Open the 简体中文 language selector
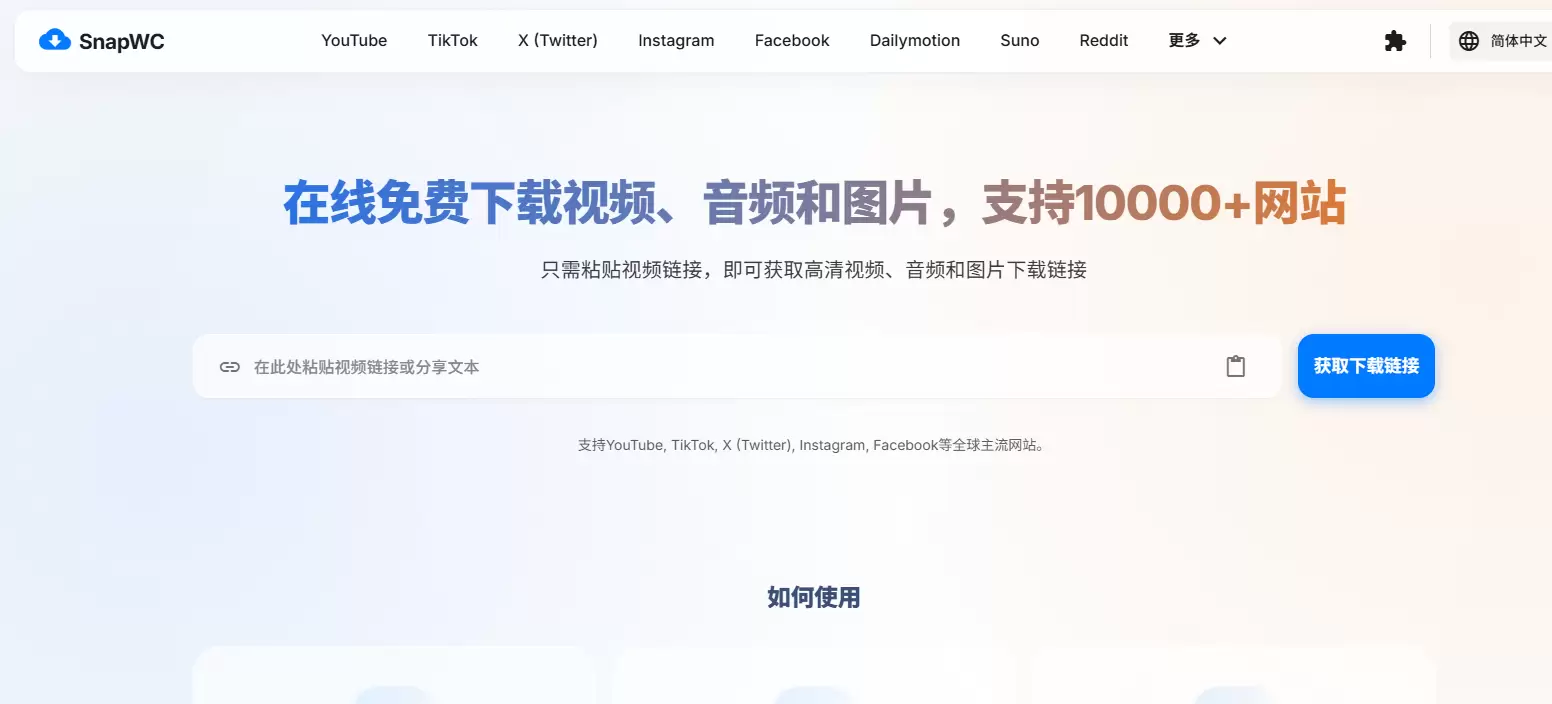Image resolution: width=1552 pixels, height=704 pixels. click(x=1502, y=41)
